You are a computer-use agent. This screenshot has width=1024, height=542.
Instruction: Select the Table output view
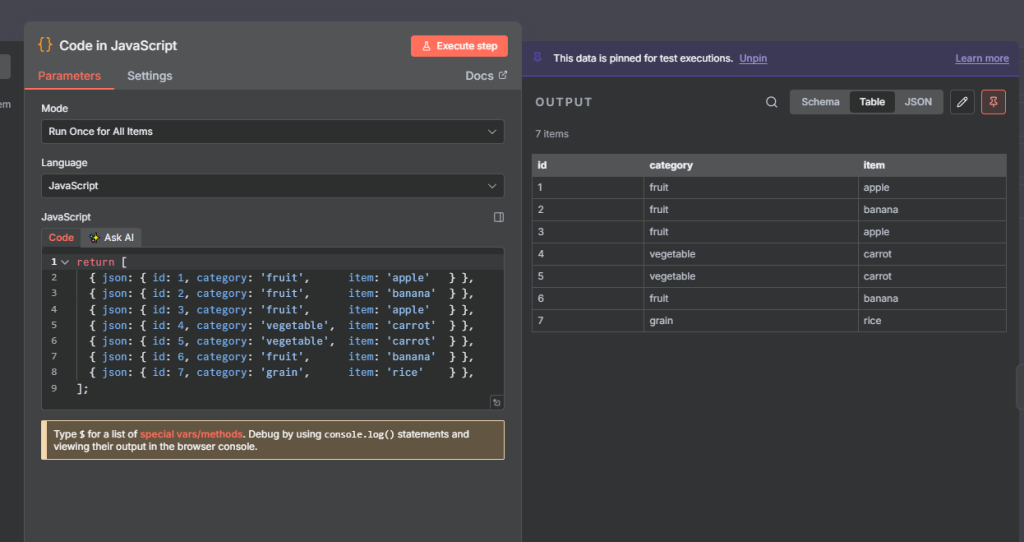pos(872,102)
